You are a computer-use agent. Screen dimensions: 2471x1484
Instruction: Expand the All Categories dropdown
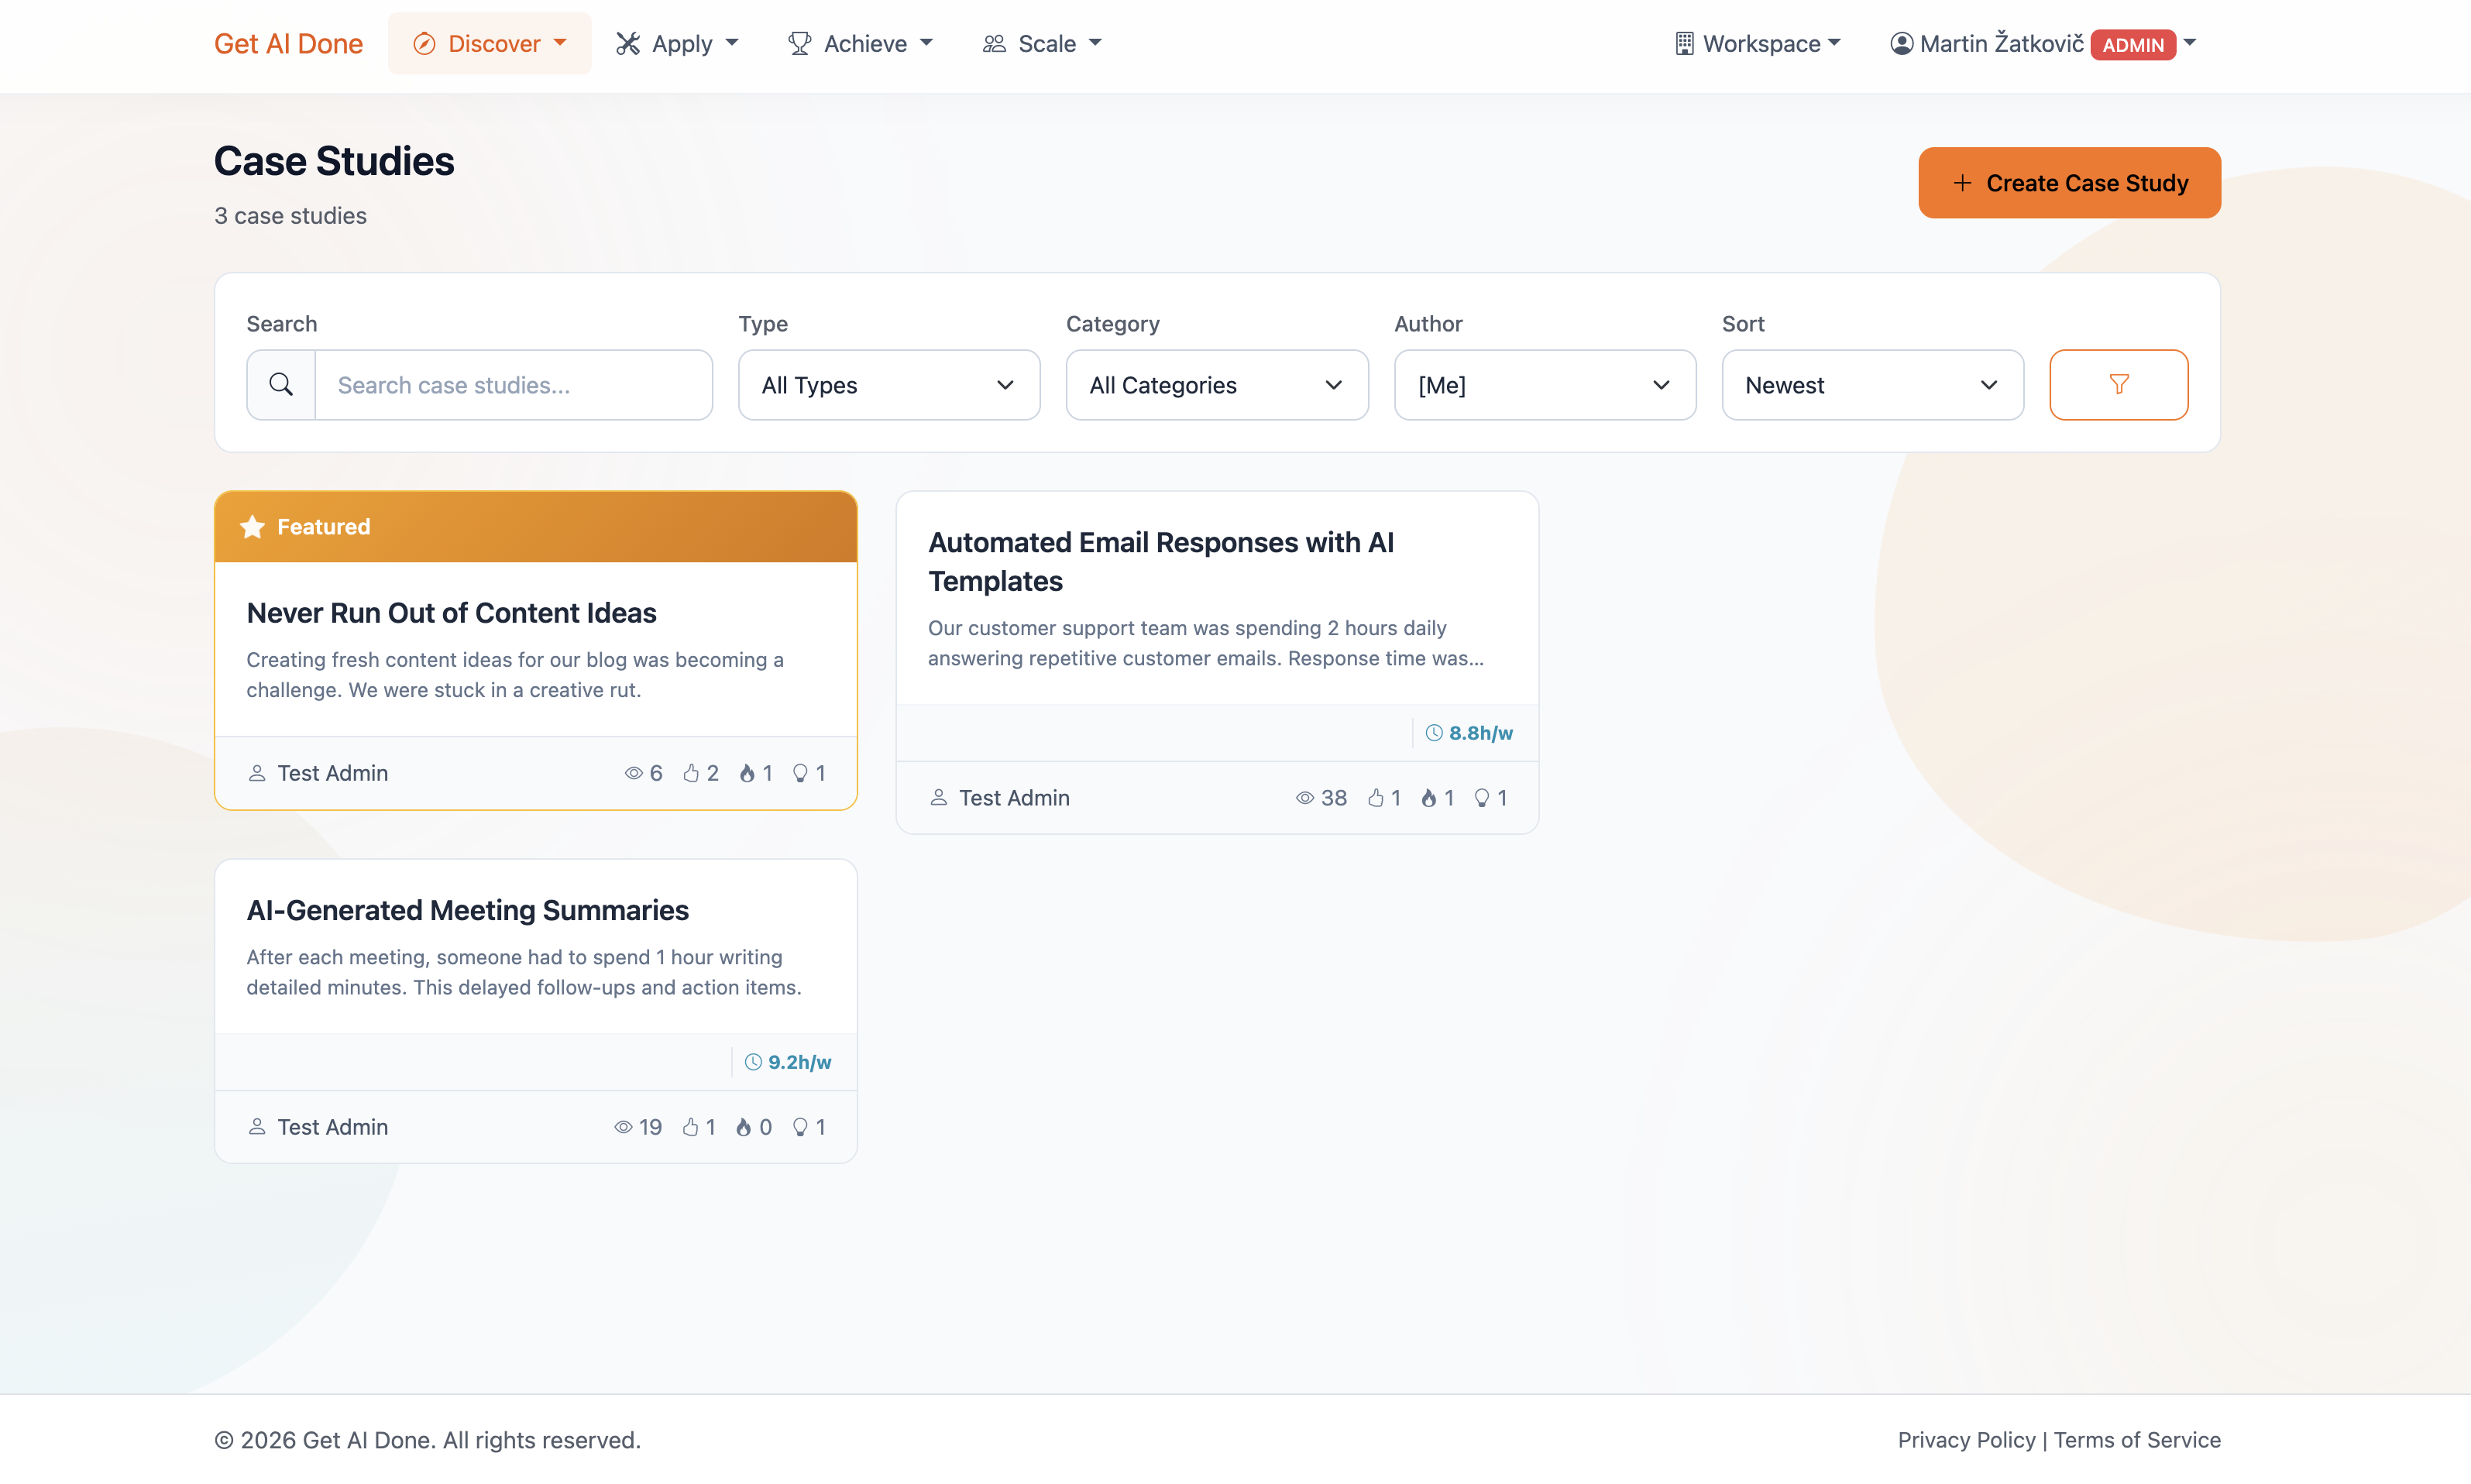point(1216,385)
